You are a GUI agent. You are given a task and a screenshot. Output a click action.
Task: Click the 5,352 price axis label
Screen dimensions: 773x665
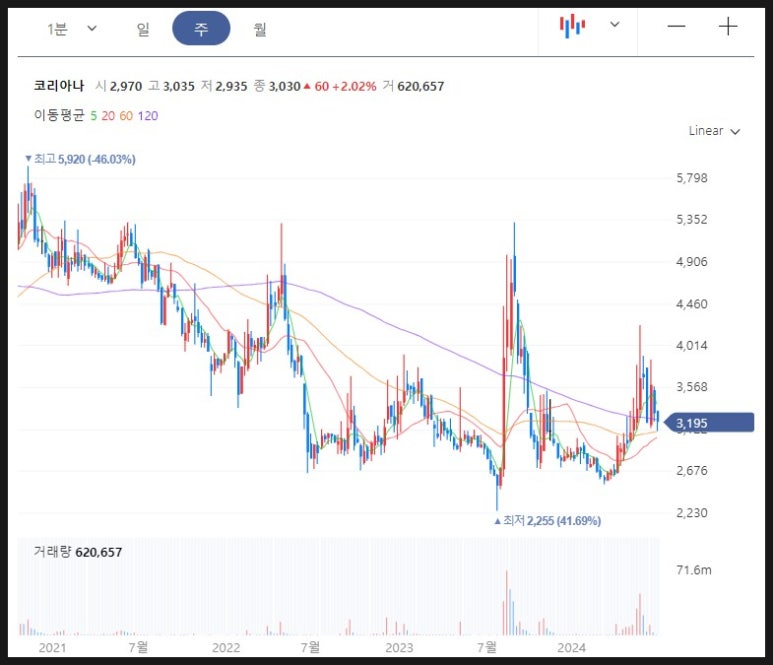click(692, 220)
